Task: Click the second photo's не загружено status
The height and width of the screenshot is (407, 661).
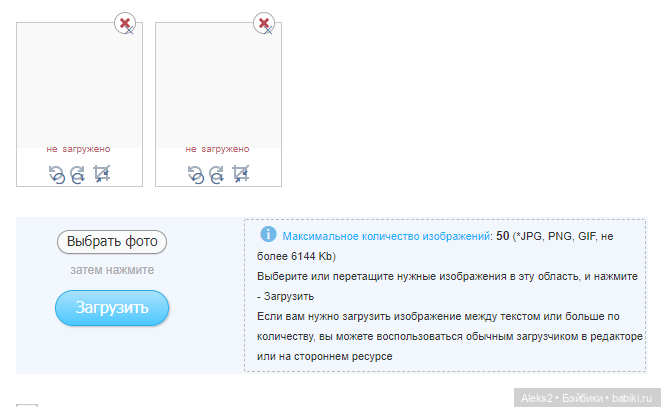Action: (218, 149)
